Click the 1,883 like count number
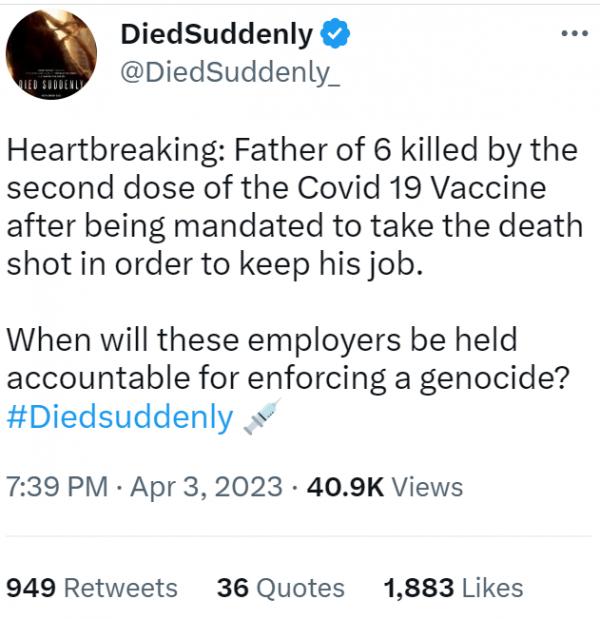 419,588
